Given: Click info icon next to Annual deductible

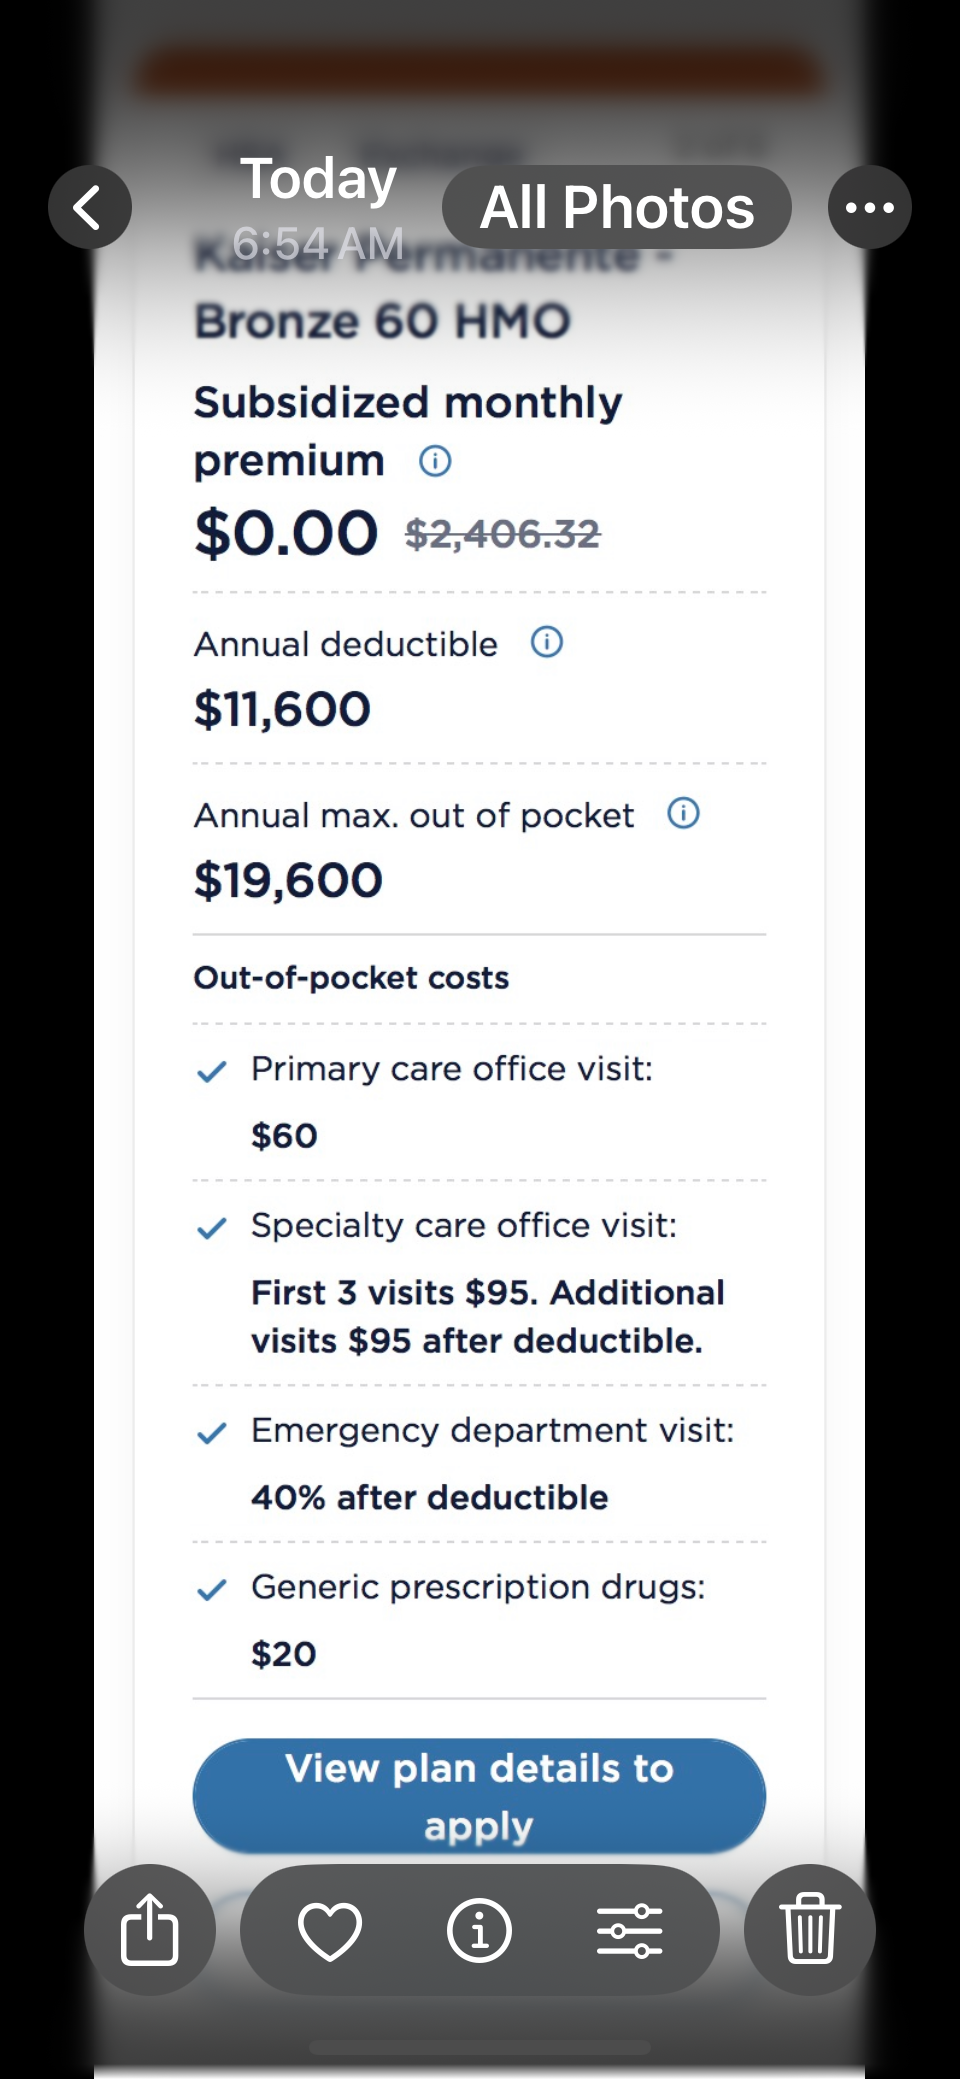Looking at the screenshot, I should (547, 642).
